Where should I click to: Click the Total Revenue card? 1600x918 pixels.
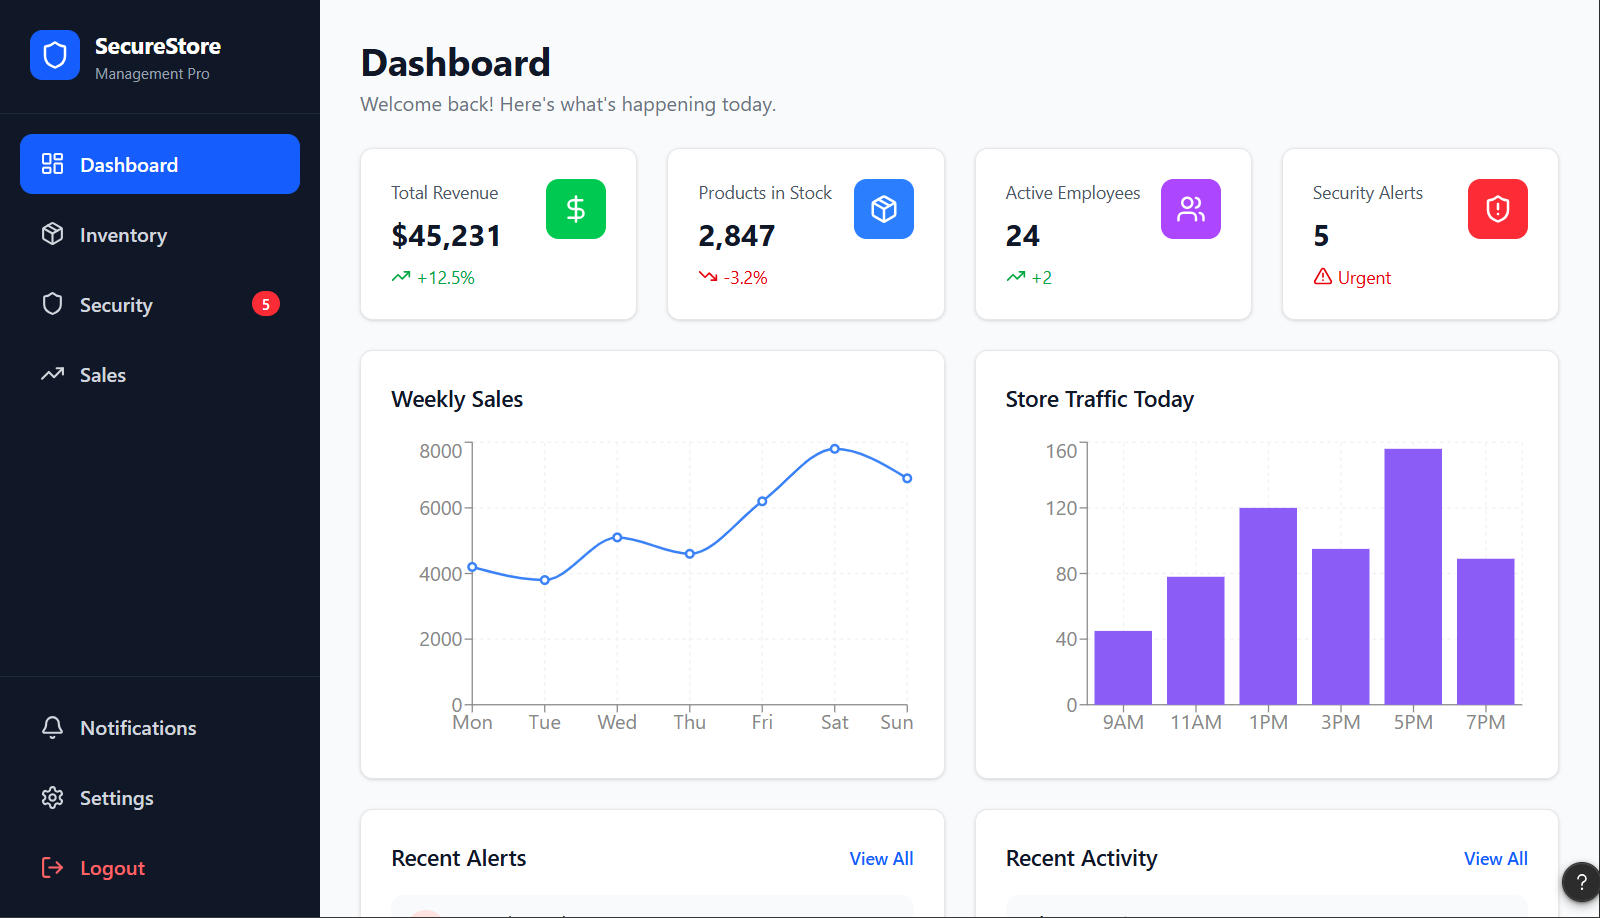pyautogui.click(x=498, y=234)
